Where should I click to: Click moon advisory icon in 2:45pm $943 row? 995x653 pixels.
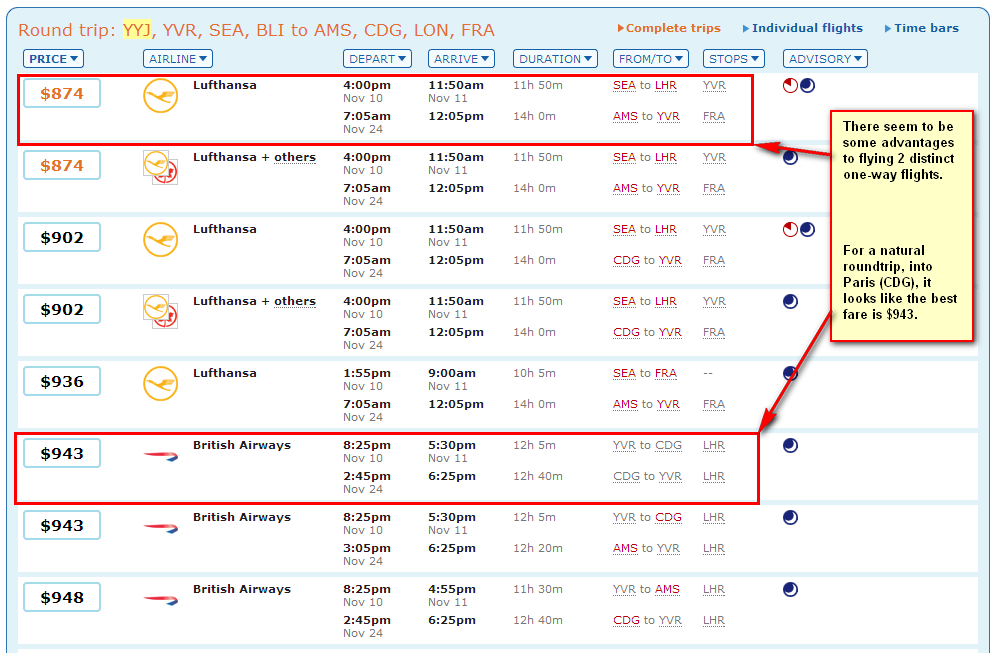tap(790, 445)
